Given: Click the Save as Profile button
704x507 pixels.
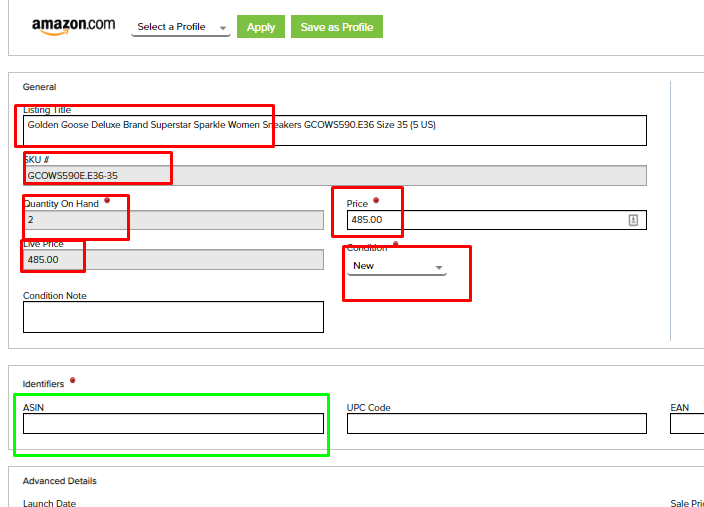Looking at the screenshot, I should pyautogui.click(x=337, y=27).
